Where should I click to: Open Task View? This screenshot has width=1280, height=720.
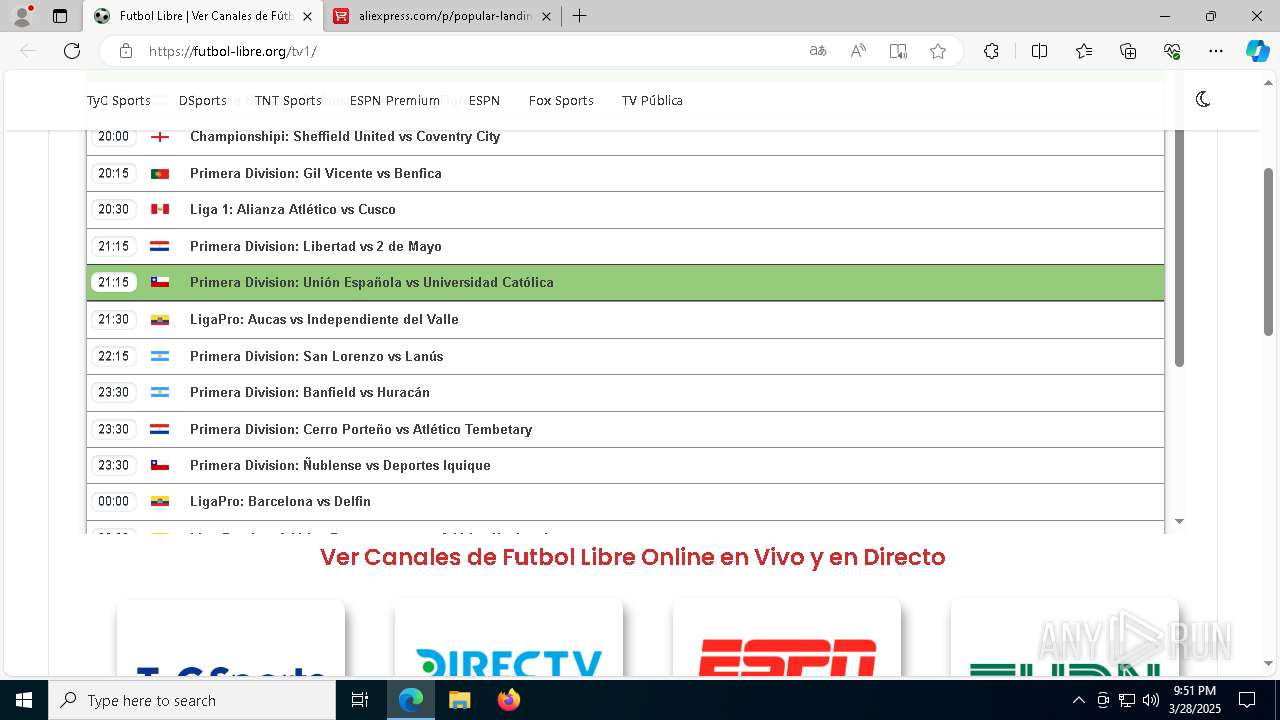coord(360,700)
